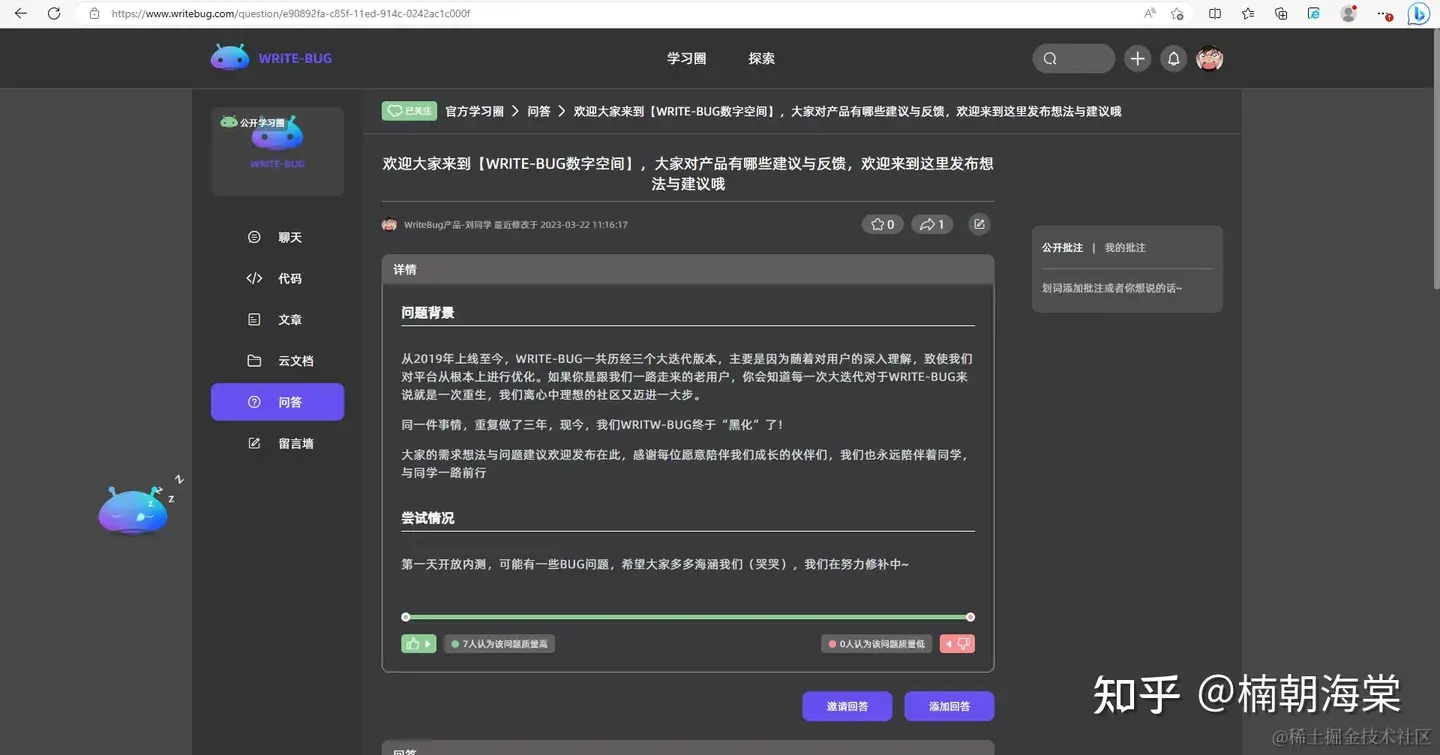The image size is (1440, 755).
Task: Reload the page with the refresh icon
Action: pyautogui.click(x=54, y=14)
